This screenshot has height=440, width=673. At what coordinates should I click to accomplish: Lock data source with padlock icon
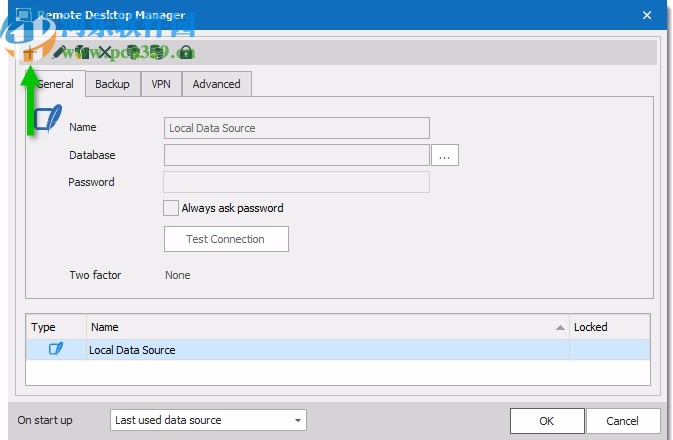point(186,52)
